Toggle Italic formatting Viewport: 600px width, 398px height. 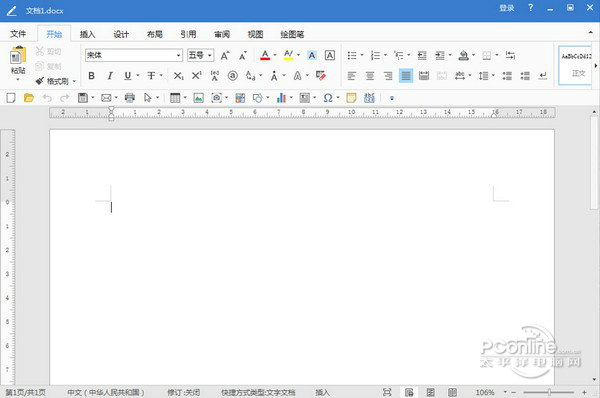point(110,76)
